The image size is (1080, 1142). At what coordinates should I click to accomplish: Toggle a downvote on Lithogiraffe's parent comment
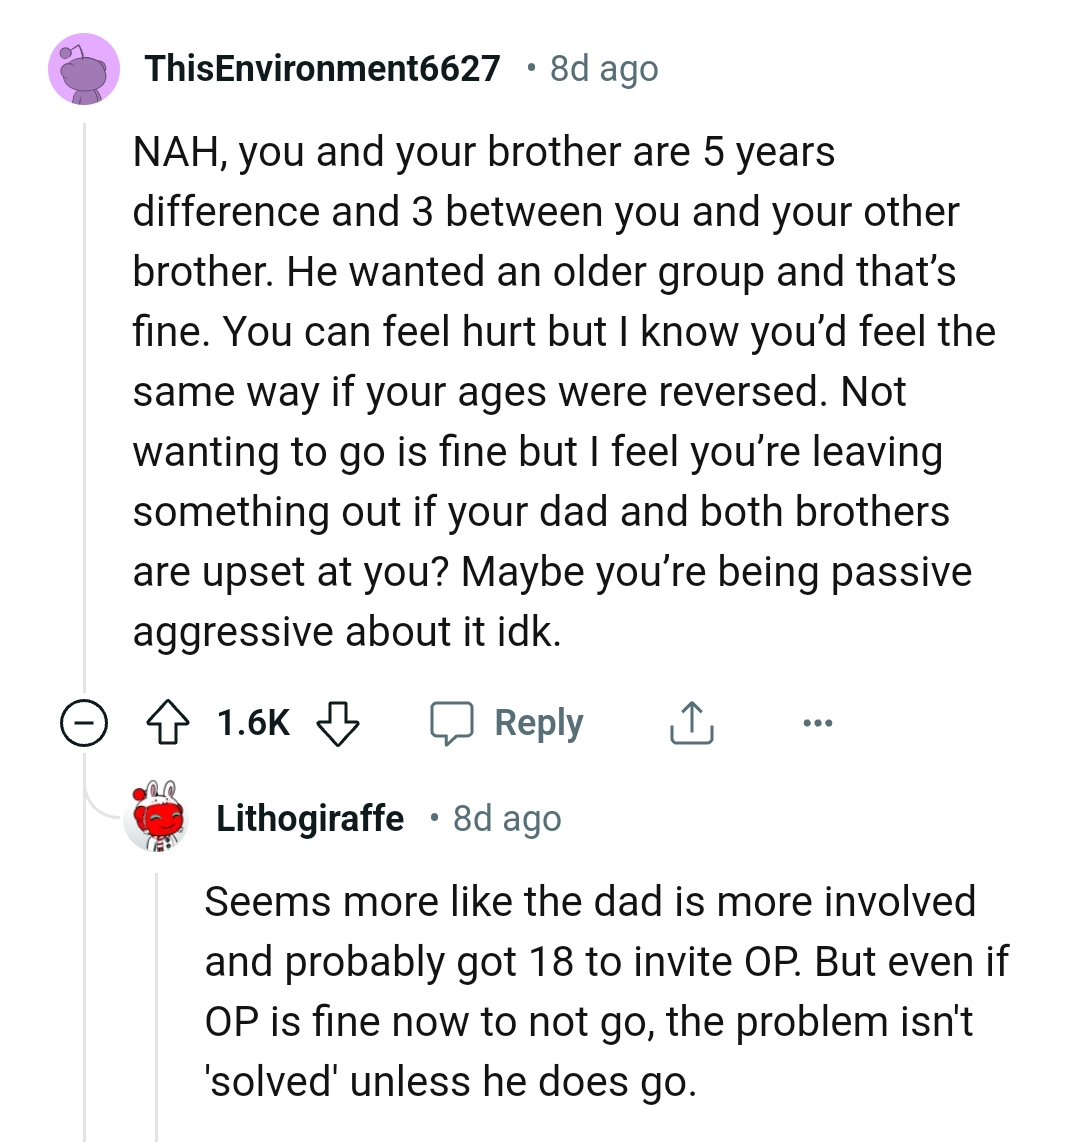[x=338, y=724]
